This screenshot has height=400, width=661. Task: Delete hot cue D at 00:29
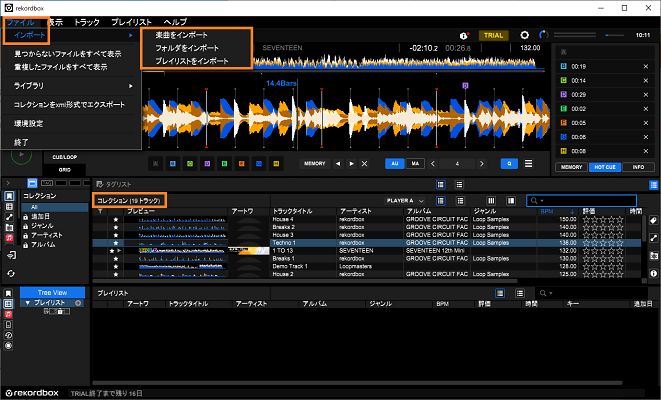[x=646, y=95]
